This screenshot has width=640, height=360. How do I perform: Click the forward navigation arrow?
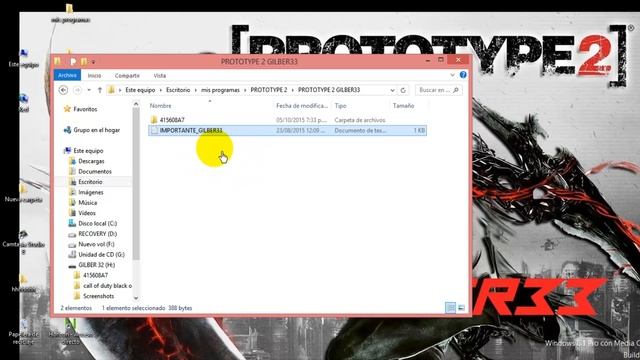77,90
